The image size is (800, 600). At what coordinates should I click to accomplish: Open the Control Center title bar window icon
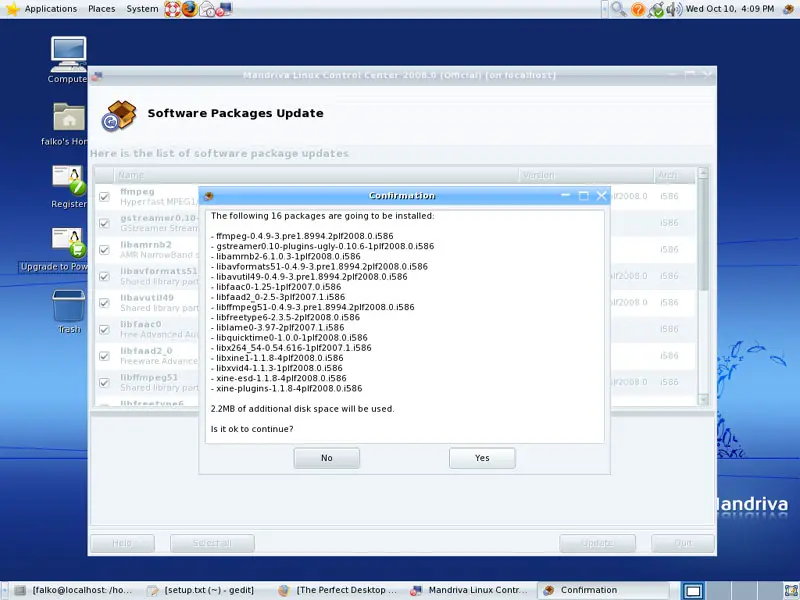click(x=96, y=76)
